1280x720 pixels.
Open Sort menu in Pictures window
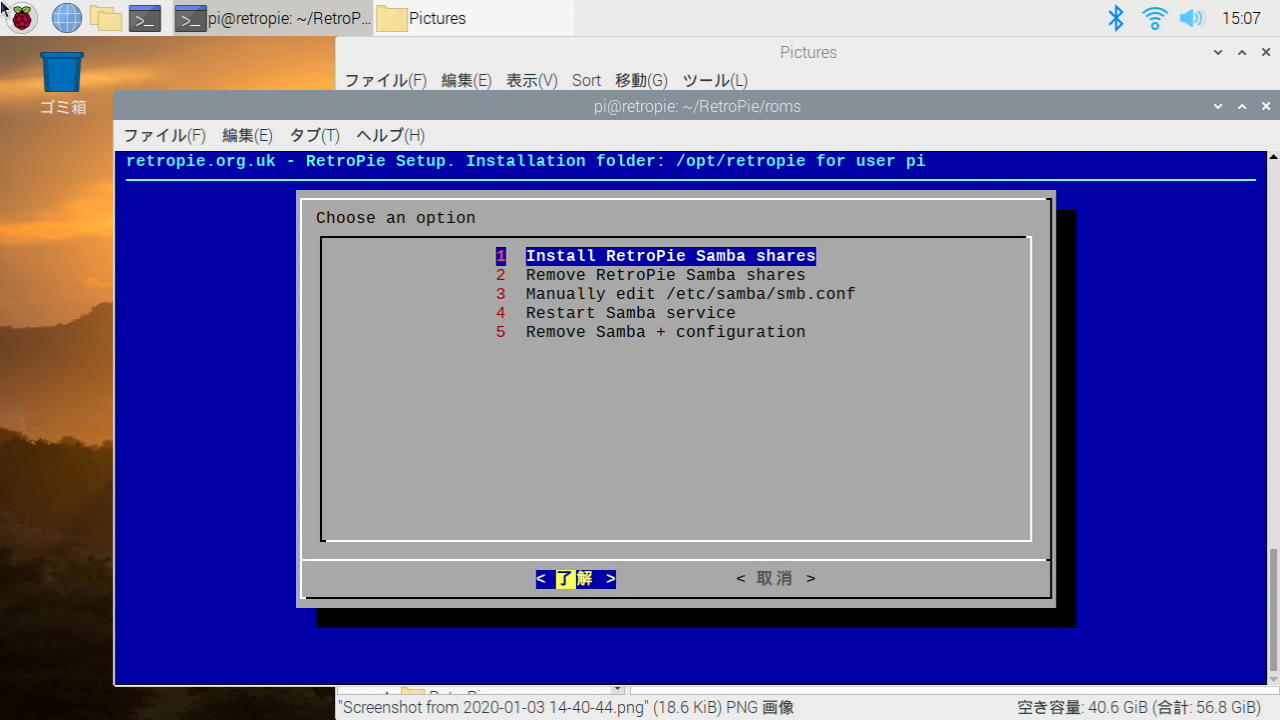coord(586,80)
